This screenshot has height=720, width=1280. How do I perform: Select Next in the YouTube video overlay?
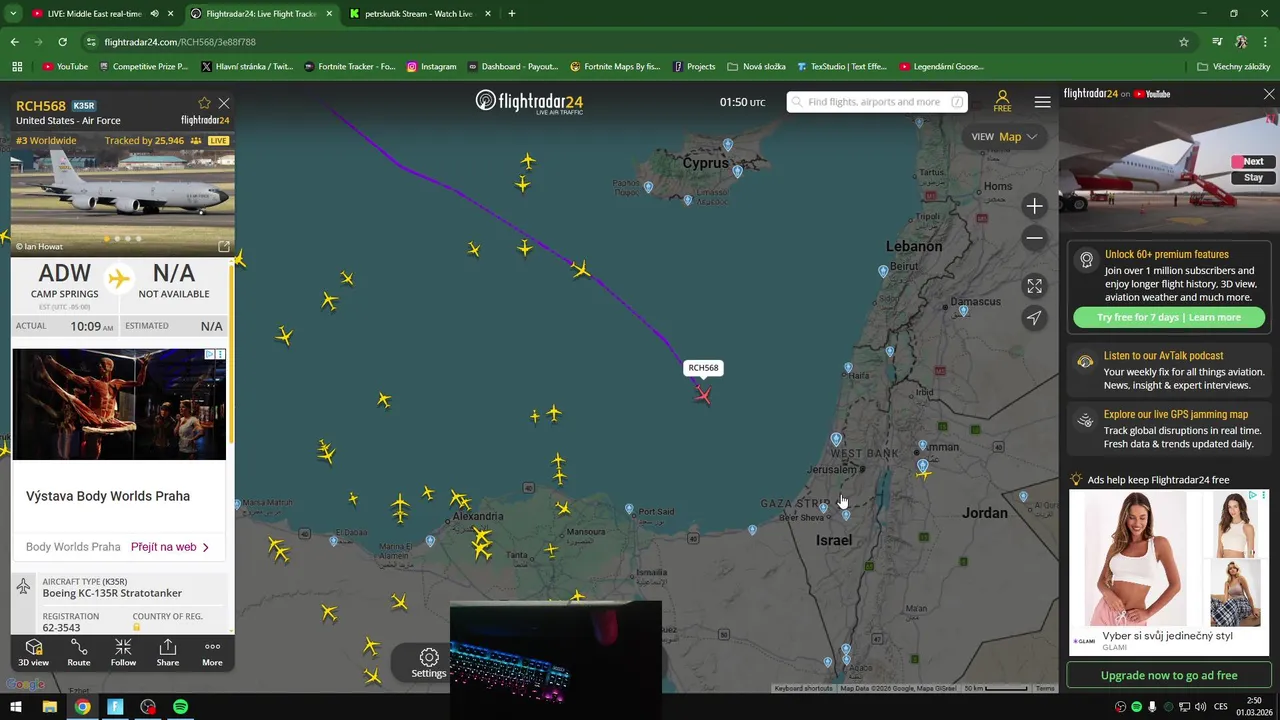tap(1253, 161)
